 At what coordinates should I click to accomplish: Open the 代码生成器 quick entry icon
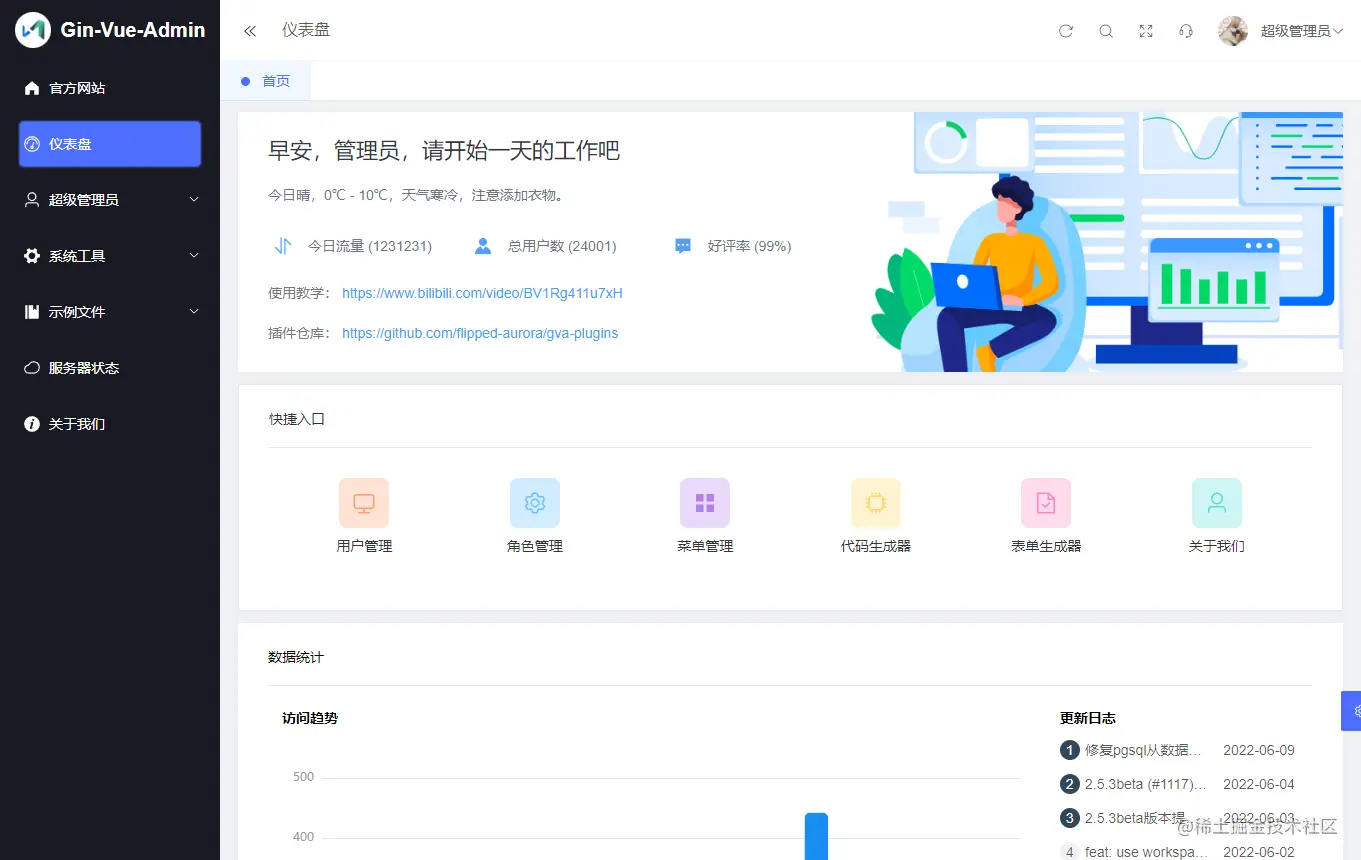point(876,503)
